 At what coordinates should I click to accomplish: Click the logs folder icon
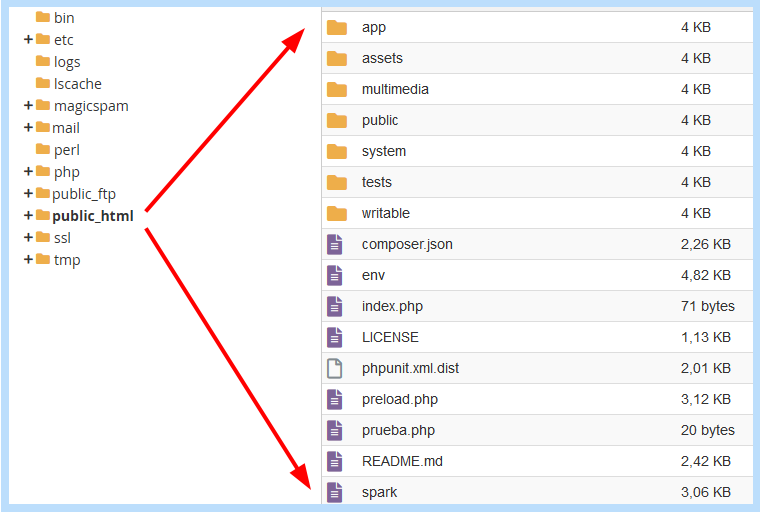(x=43, y=61)
